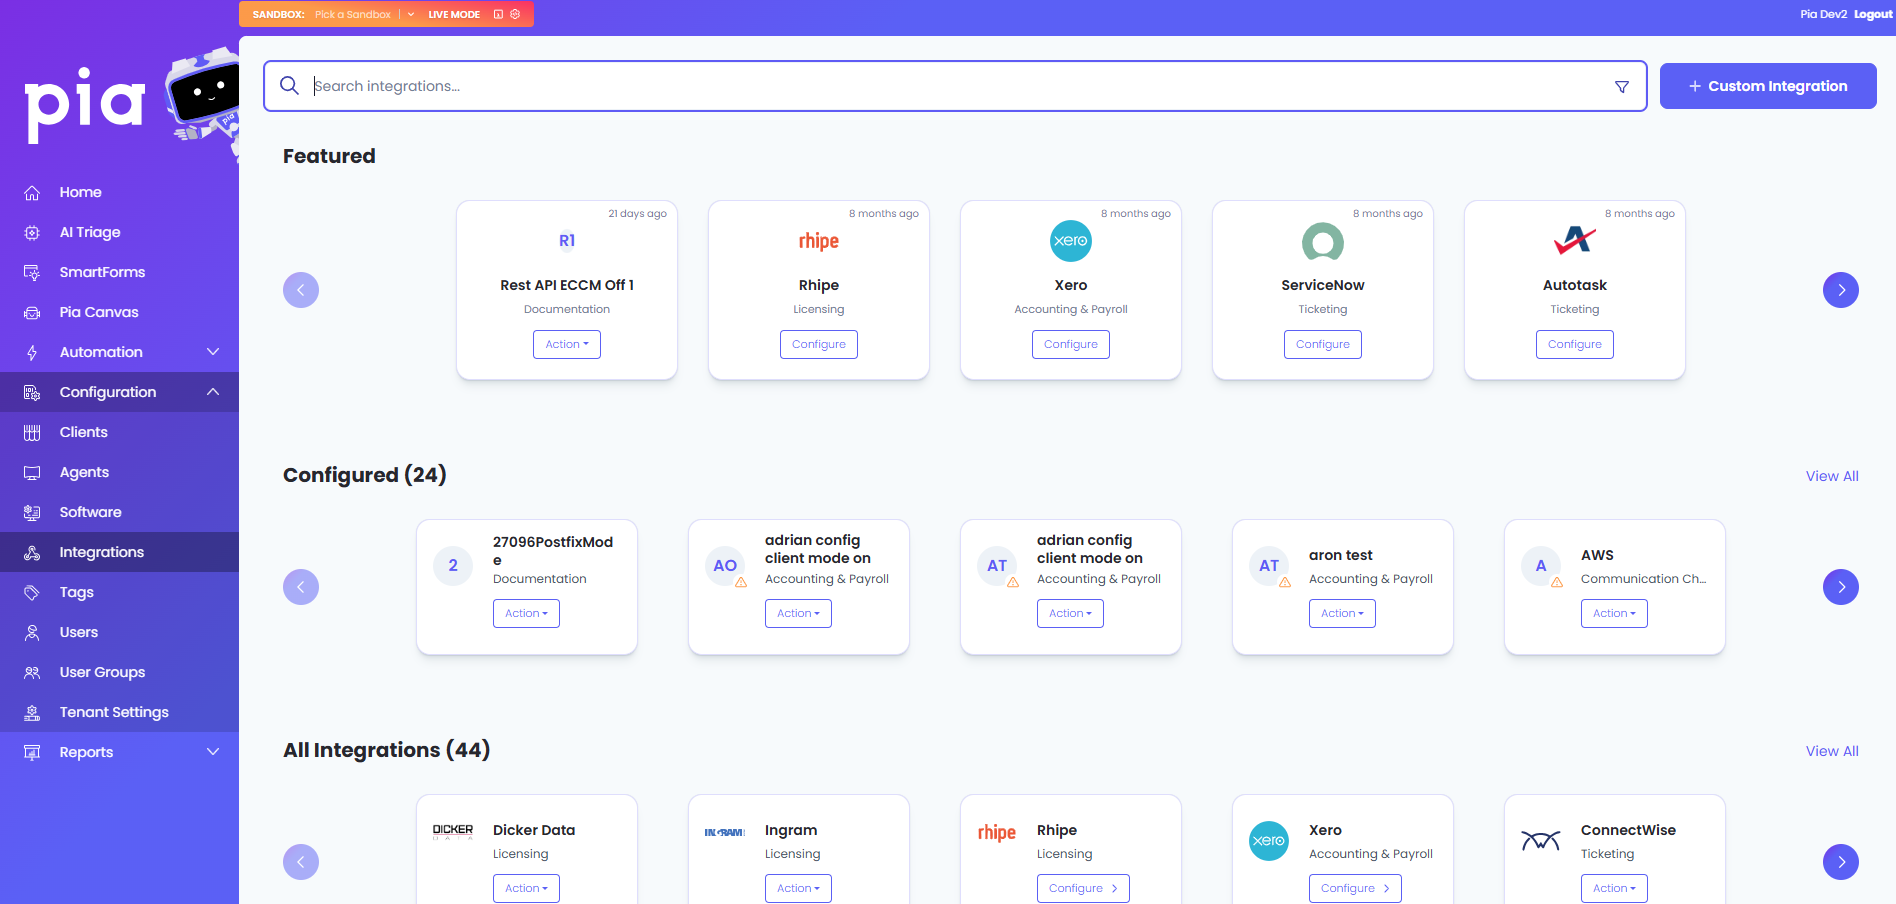
Task: Open the Pick a Sandbox dropdown
Action: coord(364,14)
